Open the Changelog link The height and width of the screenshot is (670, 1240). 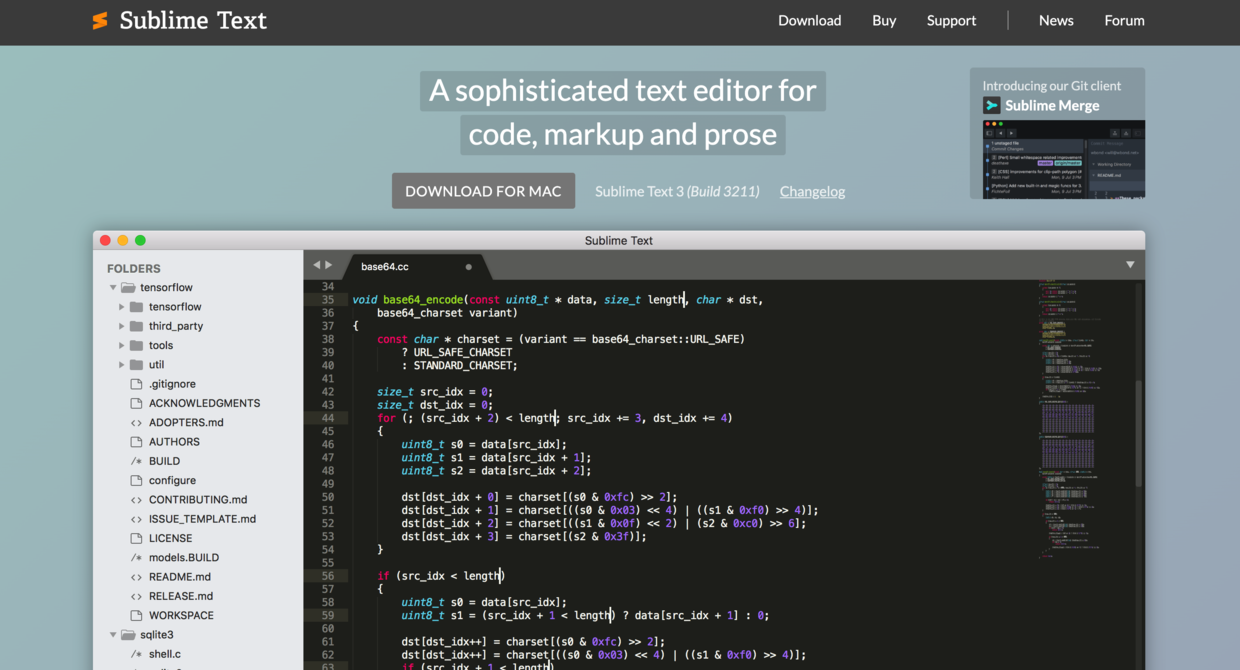812,191
